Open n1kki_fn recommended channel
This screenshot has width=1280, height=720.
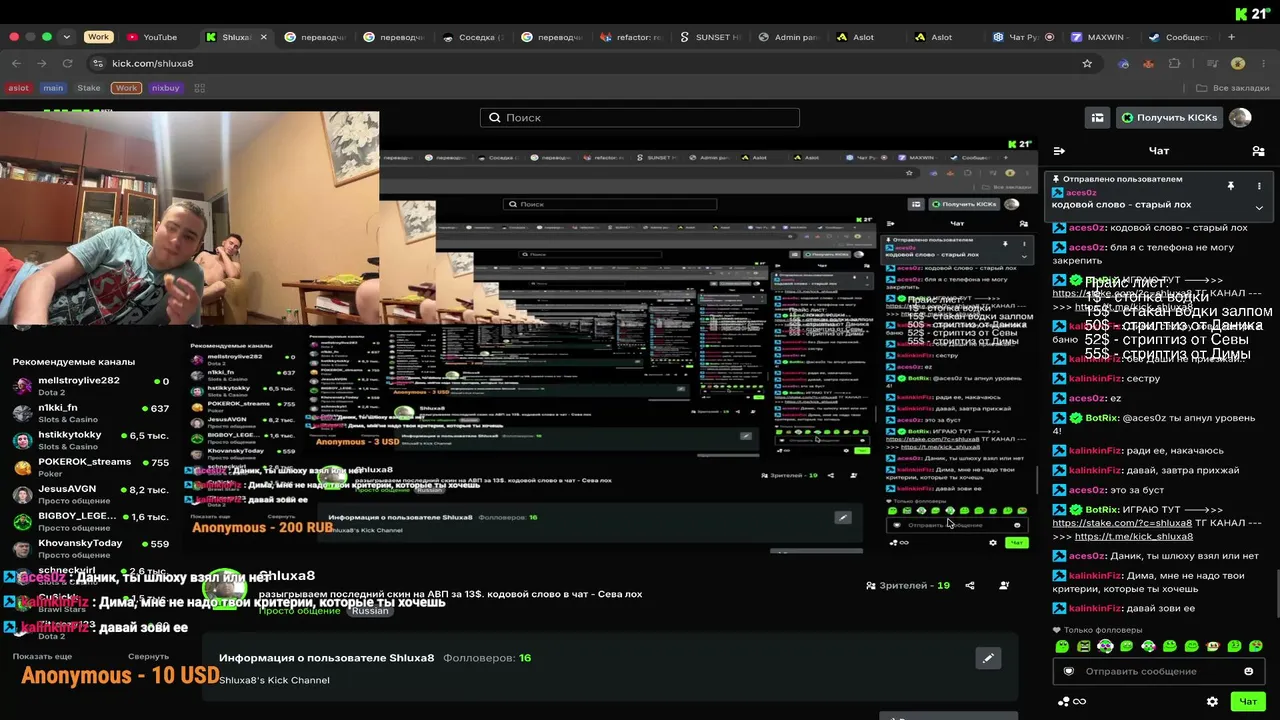coord(91,413)
